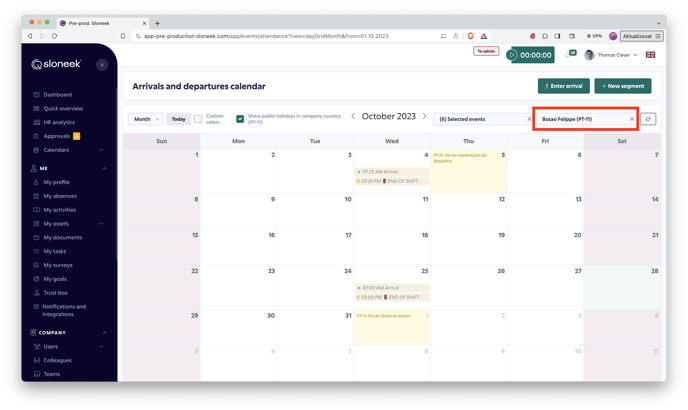Open a new browser tab
Image resolution: width=688 pixels, height=410 pixels.
tap(157, 23)
